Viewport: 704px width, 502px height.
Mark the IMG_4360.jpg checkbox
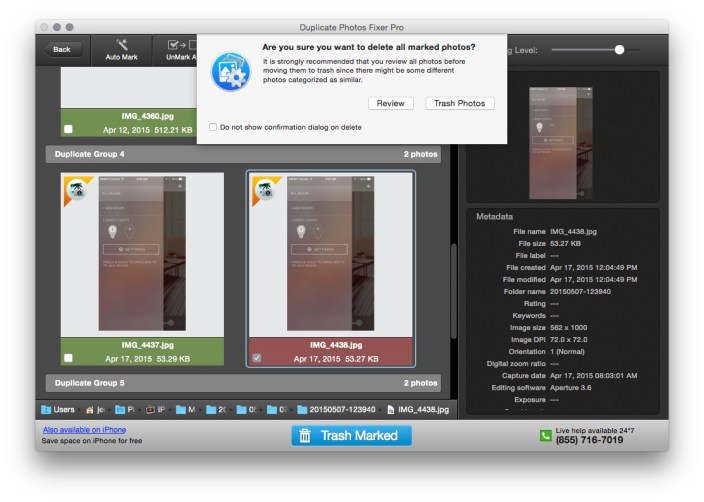click(x=67, y=130)
